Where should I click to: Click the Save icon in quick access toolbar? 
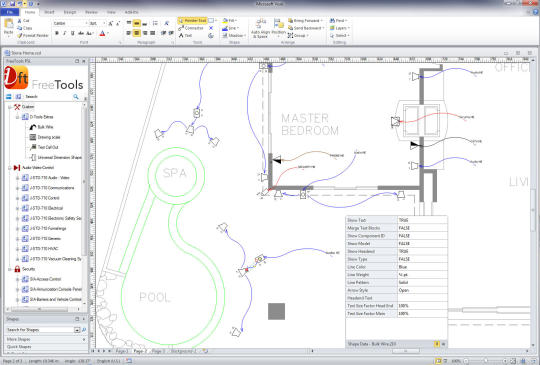tap(12, 3)
